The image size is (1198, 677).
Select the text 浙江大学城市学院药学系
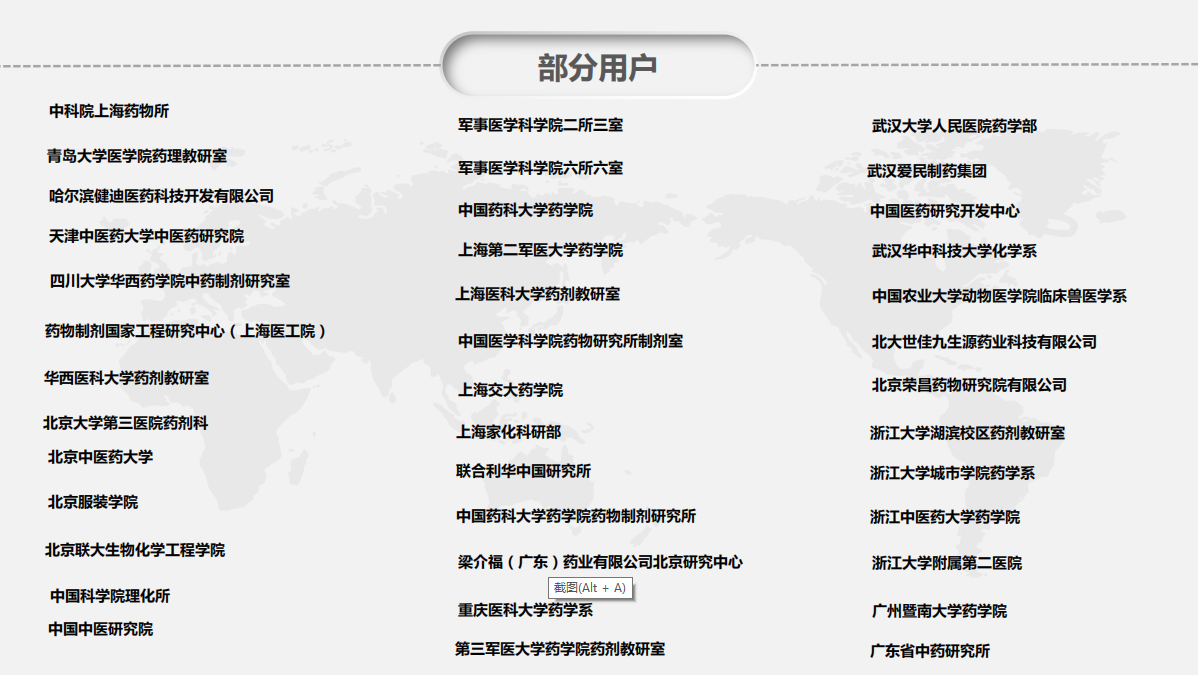pos(952,474)
